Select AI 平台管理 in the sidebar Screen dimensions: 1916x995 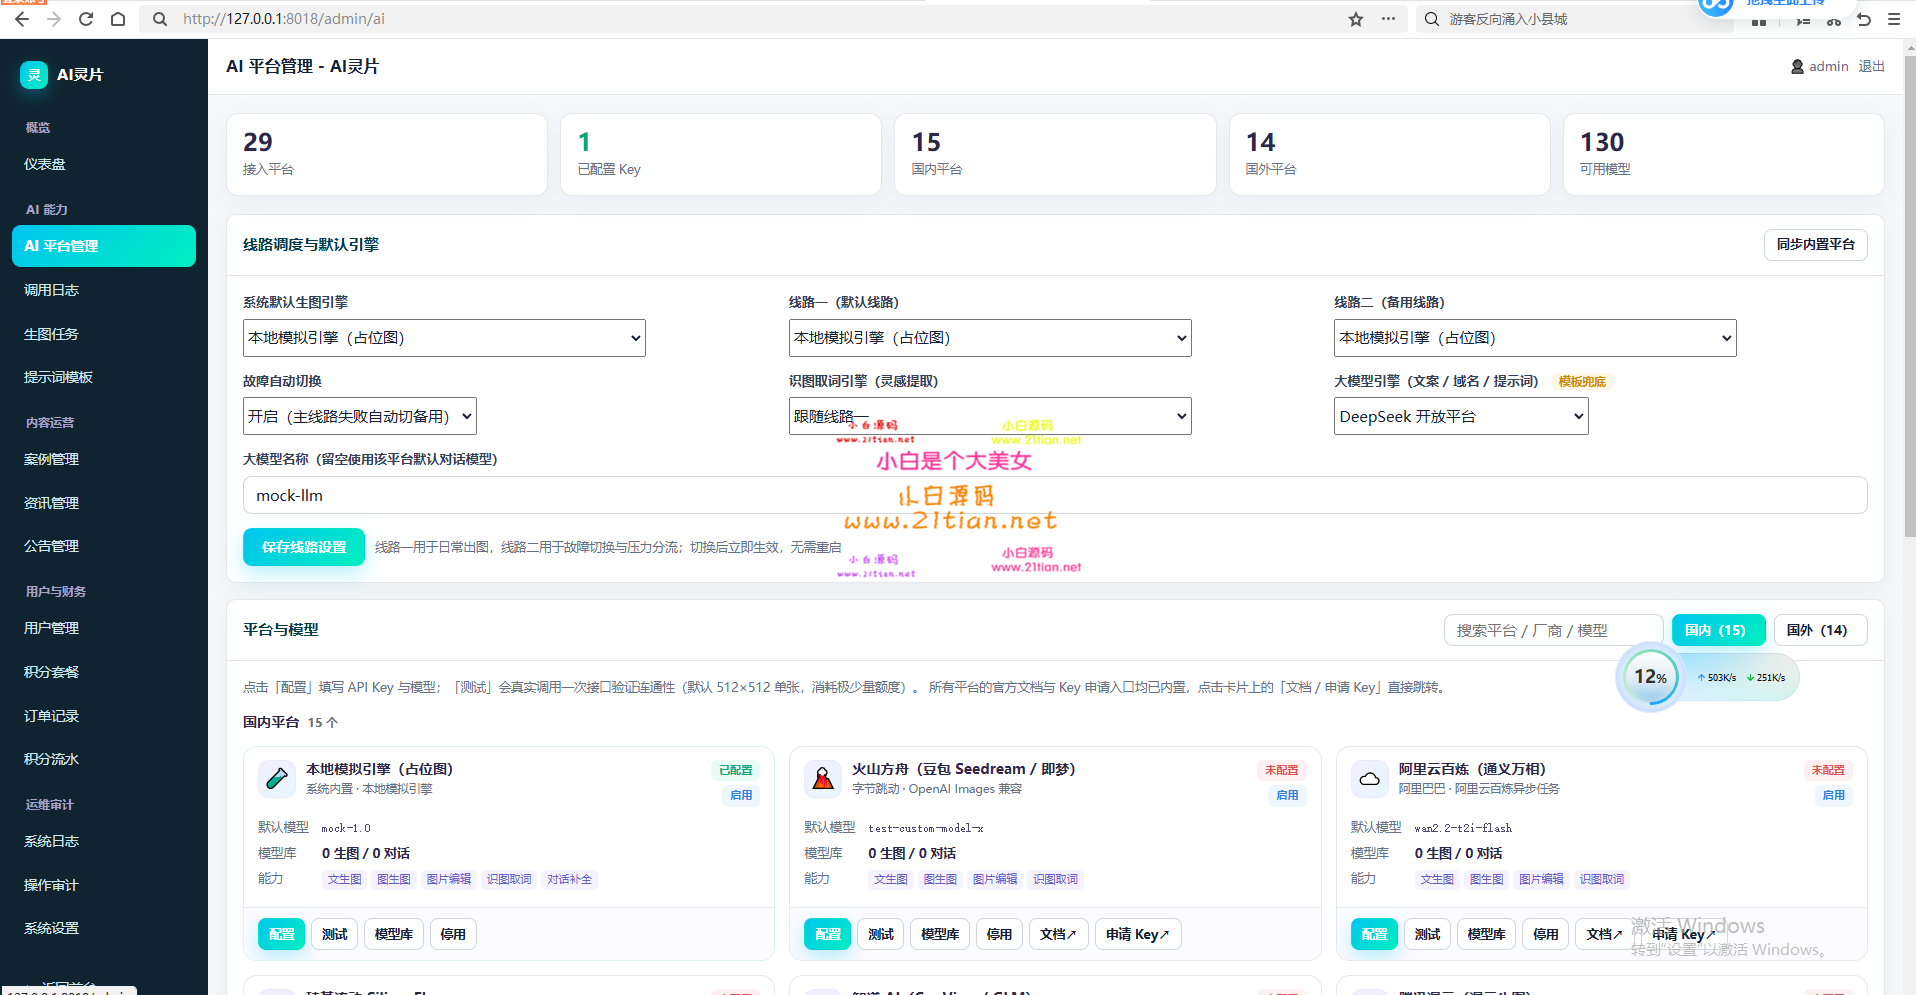coord(104,246)
